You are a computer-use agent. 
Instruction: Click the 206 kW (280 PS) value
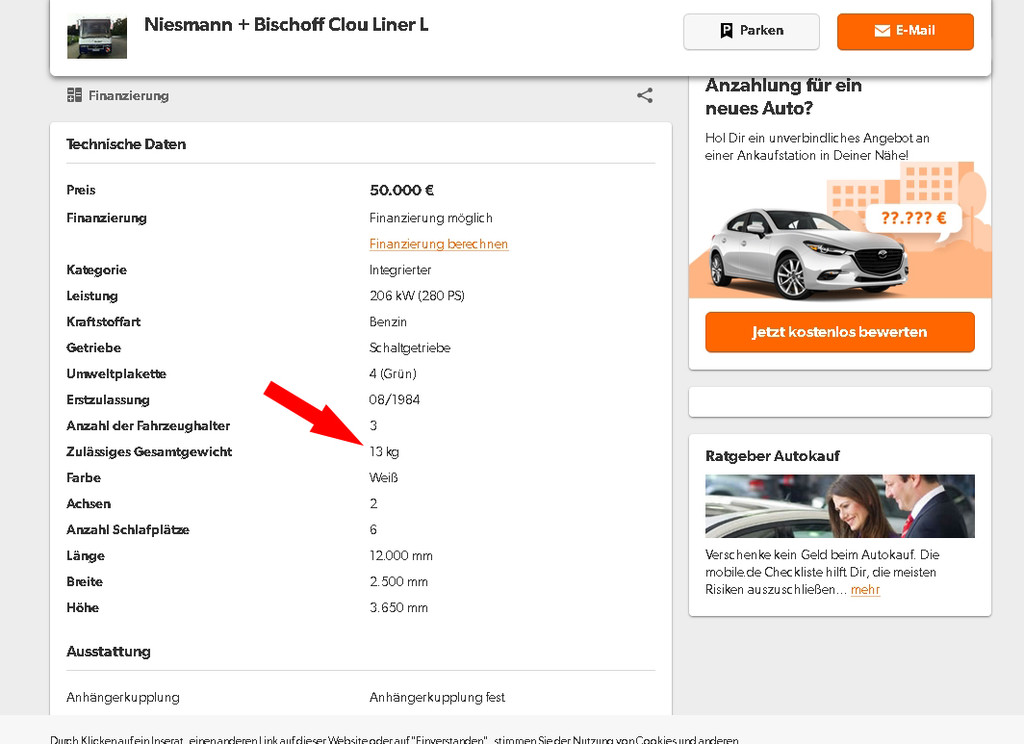click(417, 296)
